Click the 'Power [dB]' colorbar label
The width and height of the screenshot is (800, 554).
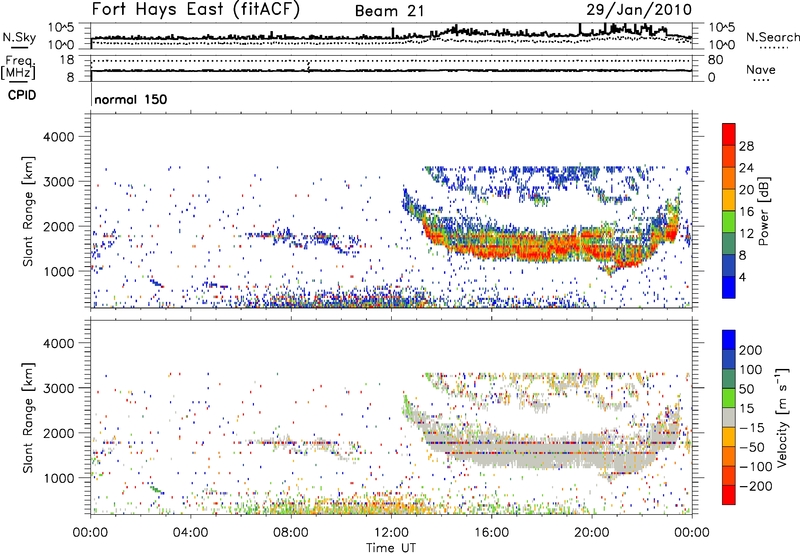coord(764,211)
